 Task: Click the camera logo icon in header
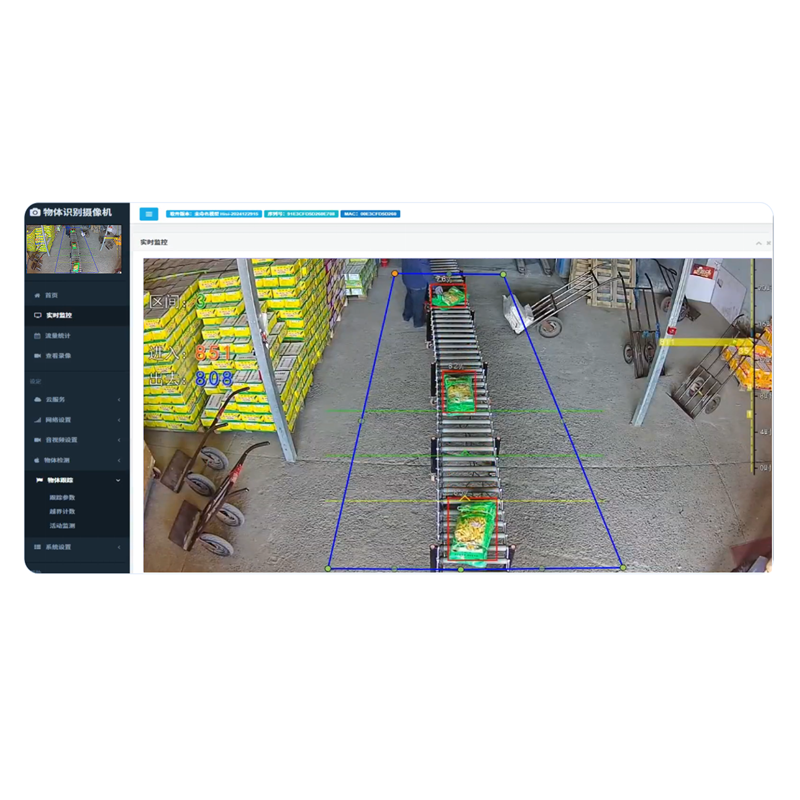click(x=35, y=212)
